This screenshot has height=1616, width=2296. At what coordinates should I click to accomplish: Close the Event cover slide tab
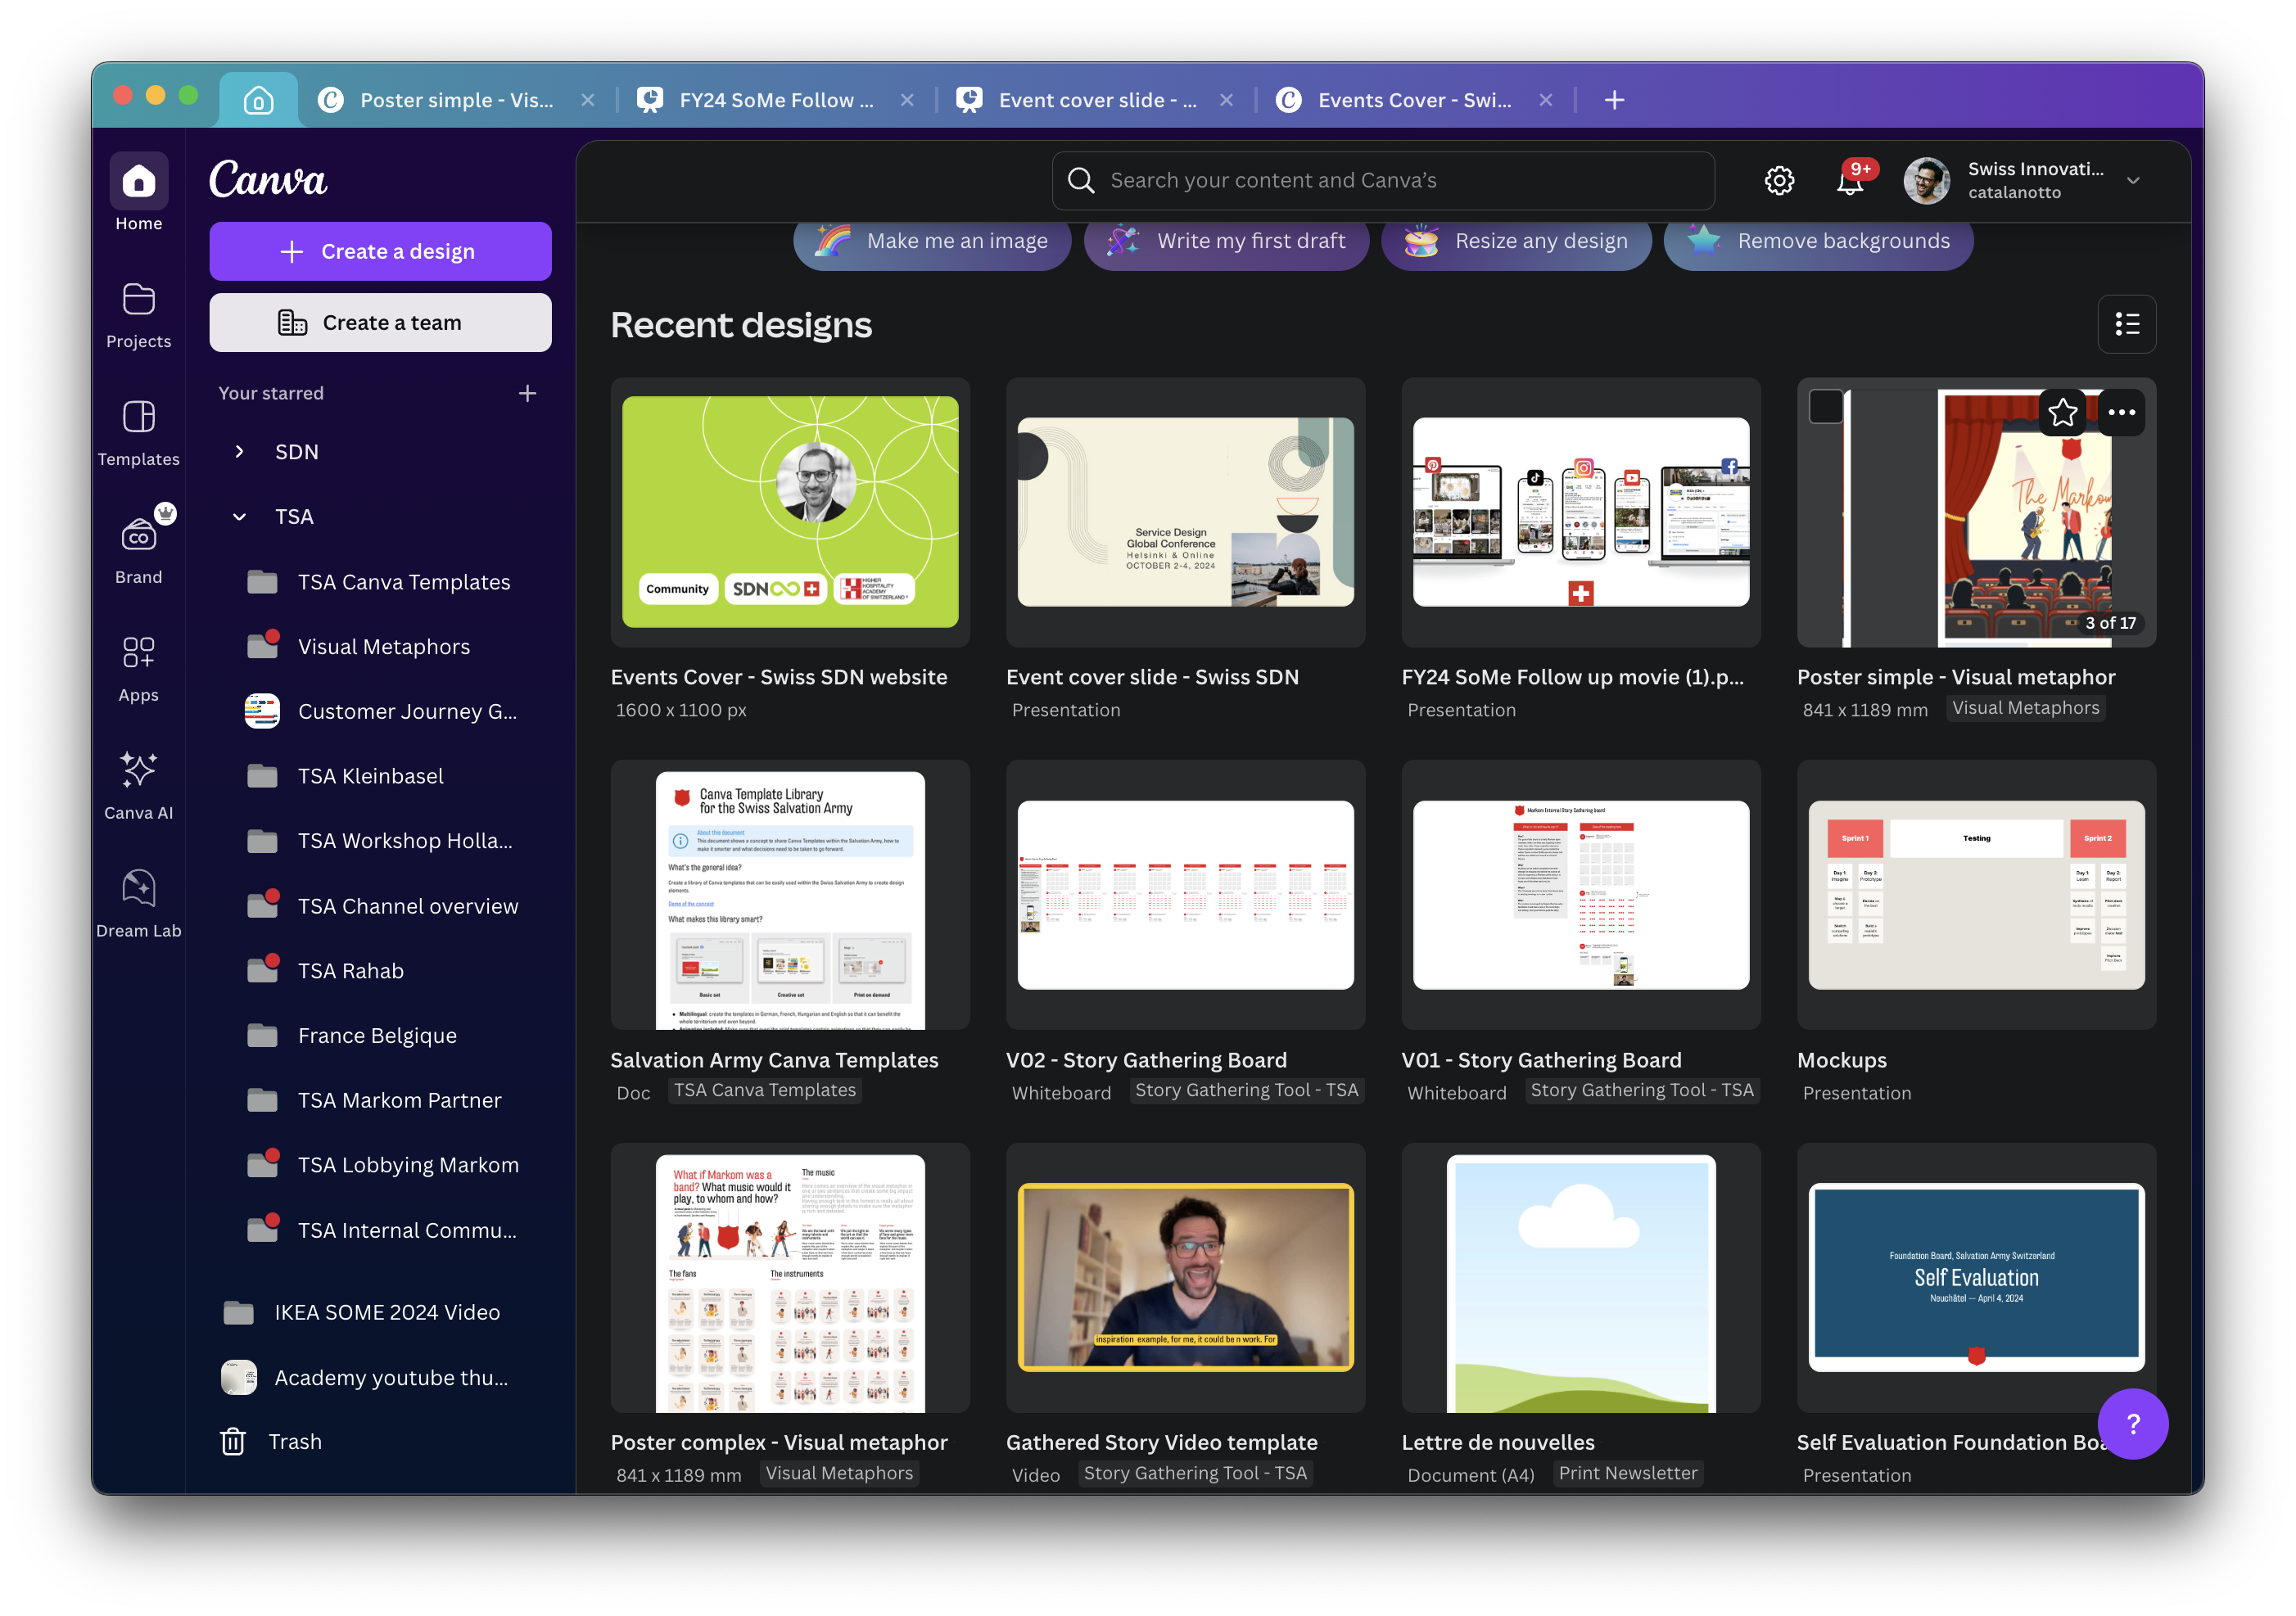click(x=1226, y=100)
